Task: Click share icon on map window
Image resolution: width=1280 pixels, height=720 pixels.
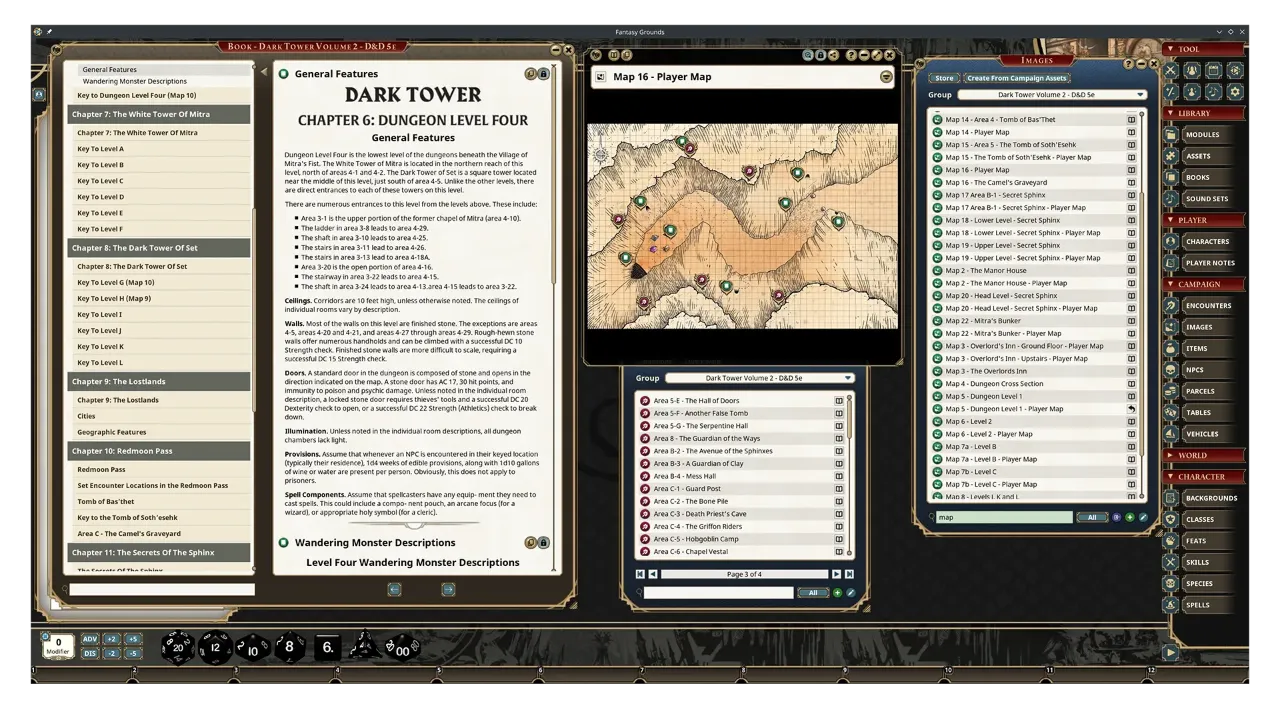Action: click(x=834, y=55)
